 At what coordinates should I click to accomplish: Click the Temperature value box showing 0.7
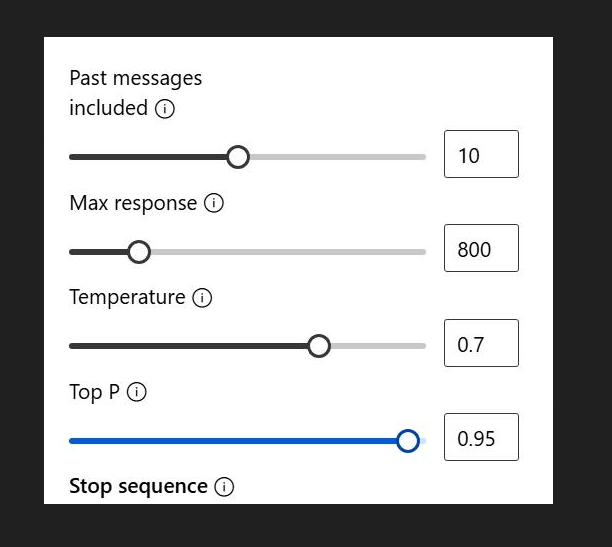point(481,343)
